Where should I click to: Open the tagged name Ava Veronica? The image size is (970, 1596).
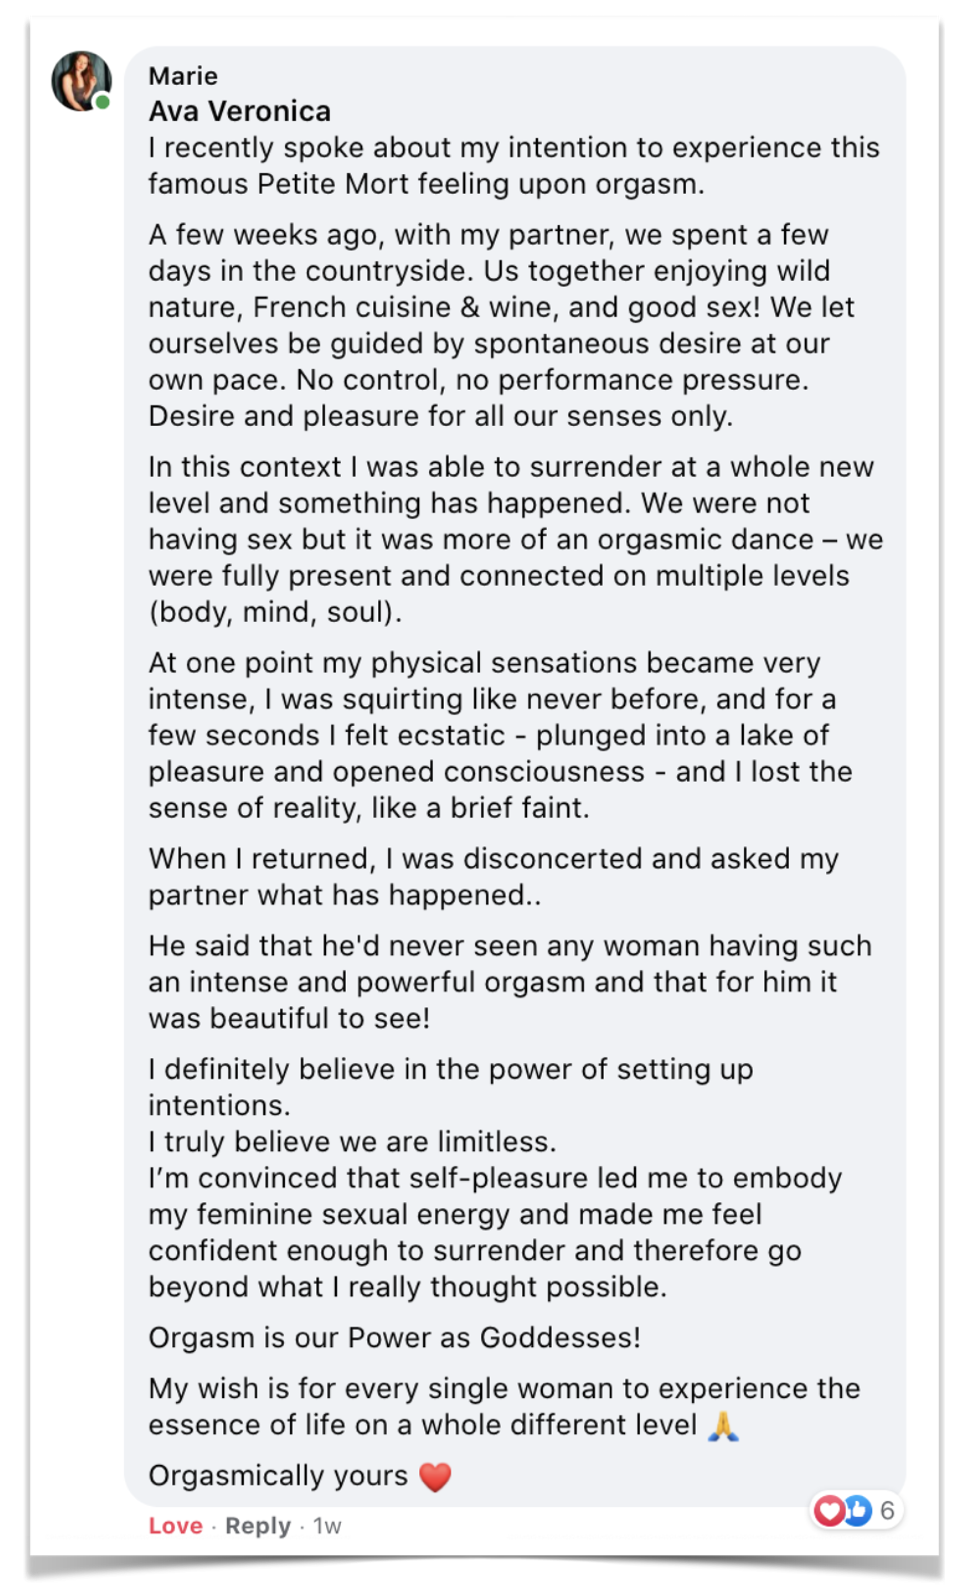(x=240, y=111)
